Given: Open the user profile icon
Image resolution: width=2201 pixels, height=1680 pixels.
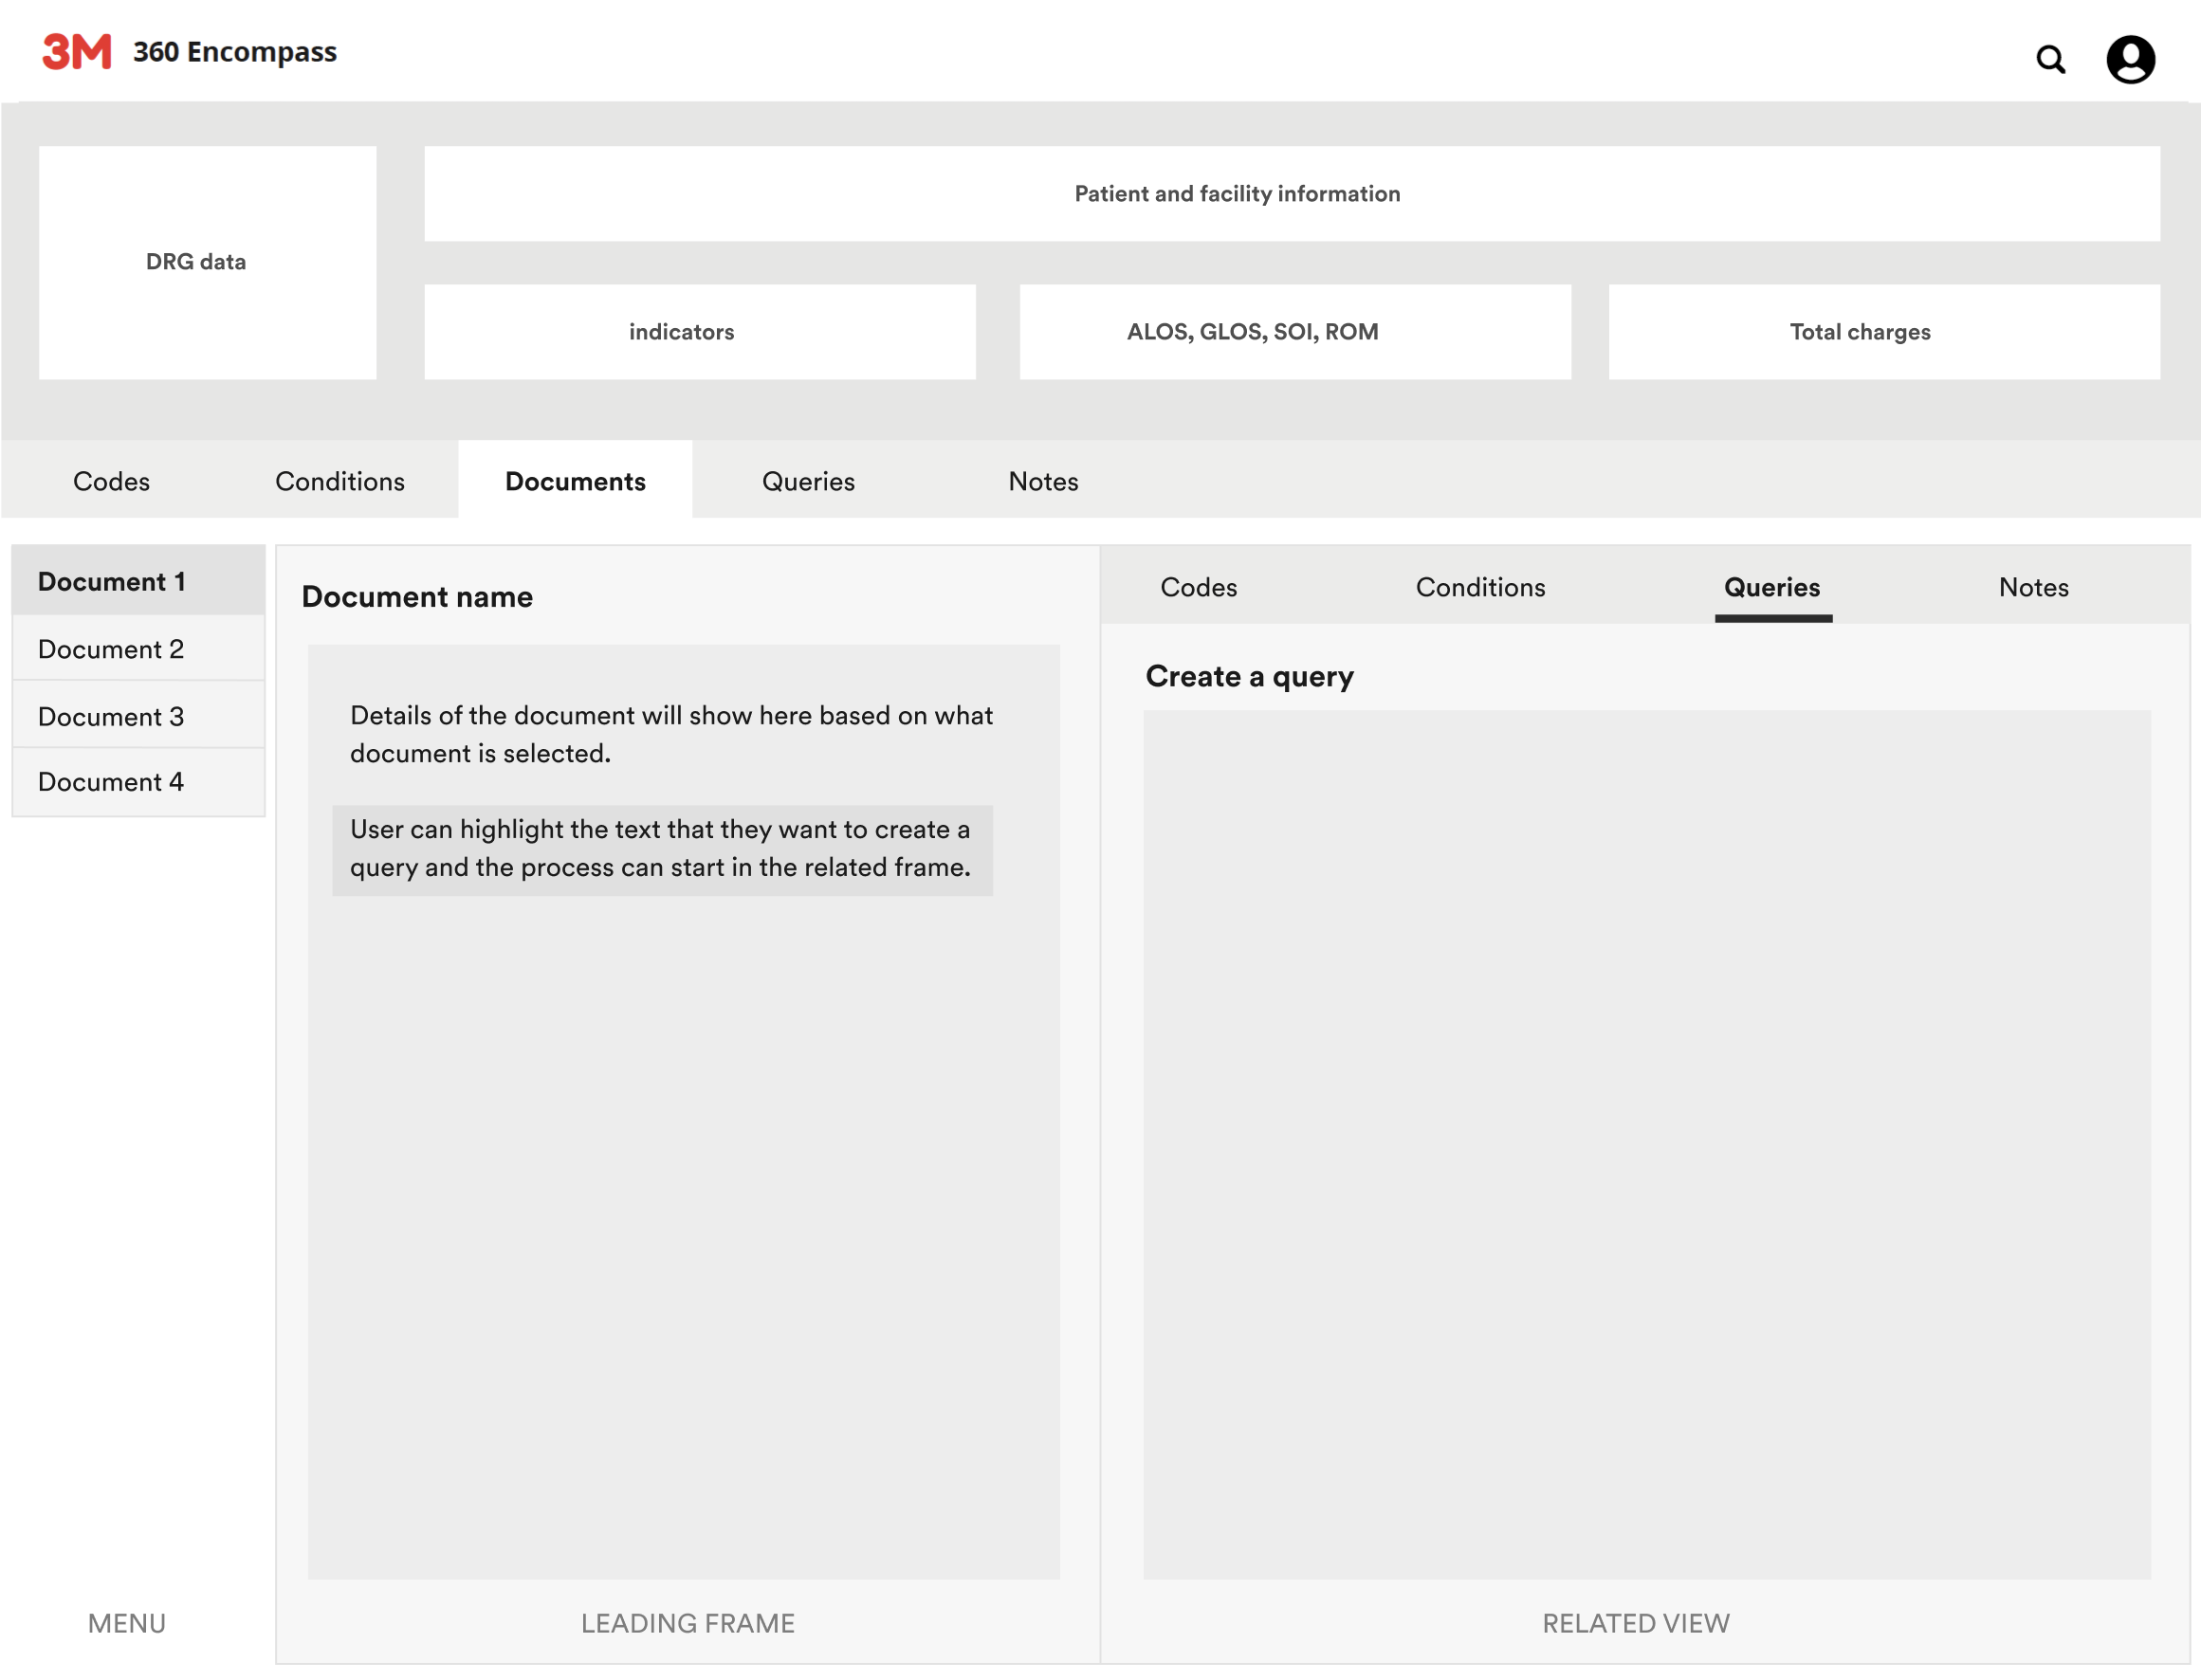Looking at the screenshot, I should [2130, 60].
